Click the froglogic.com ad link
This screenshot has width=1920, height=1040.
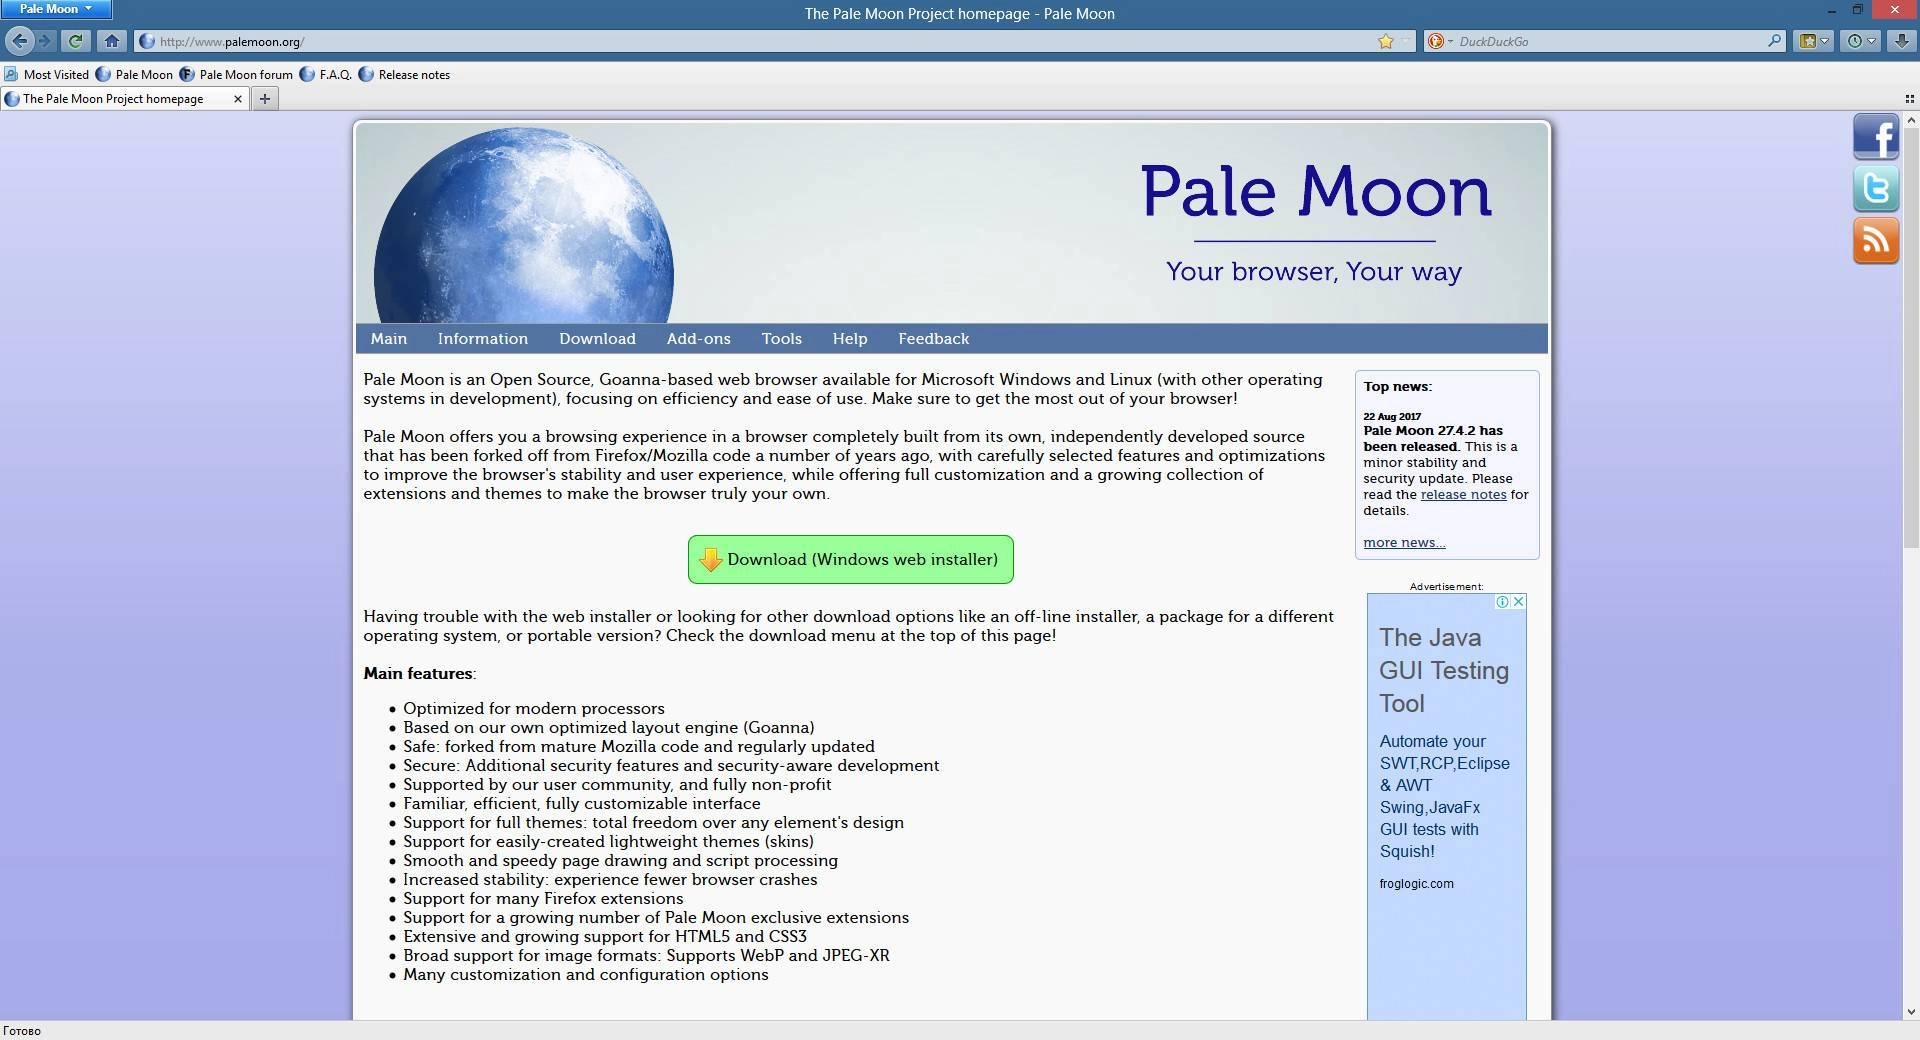(1416, 883)
